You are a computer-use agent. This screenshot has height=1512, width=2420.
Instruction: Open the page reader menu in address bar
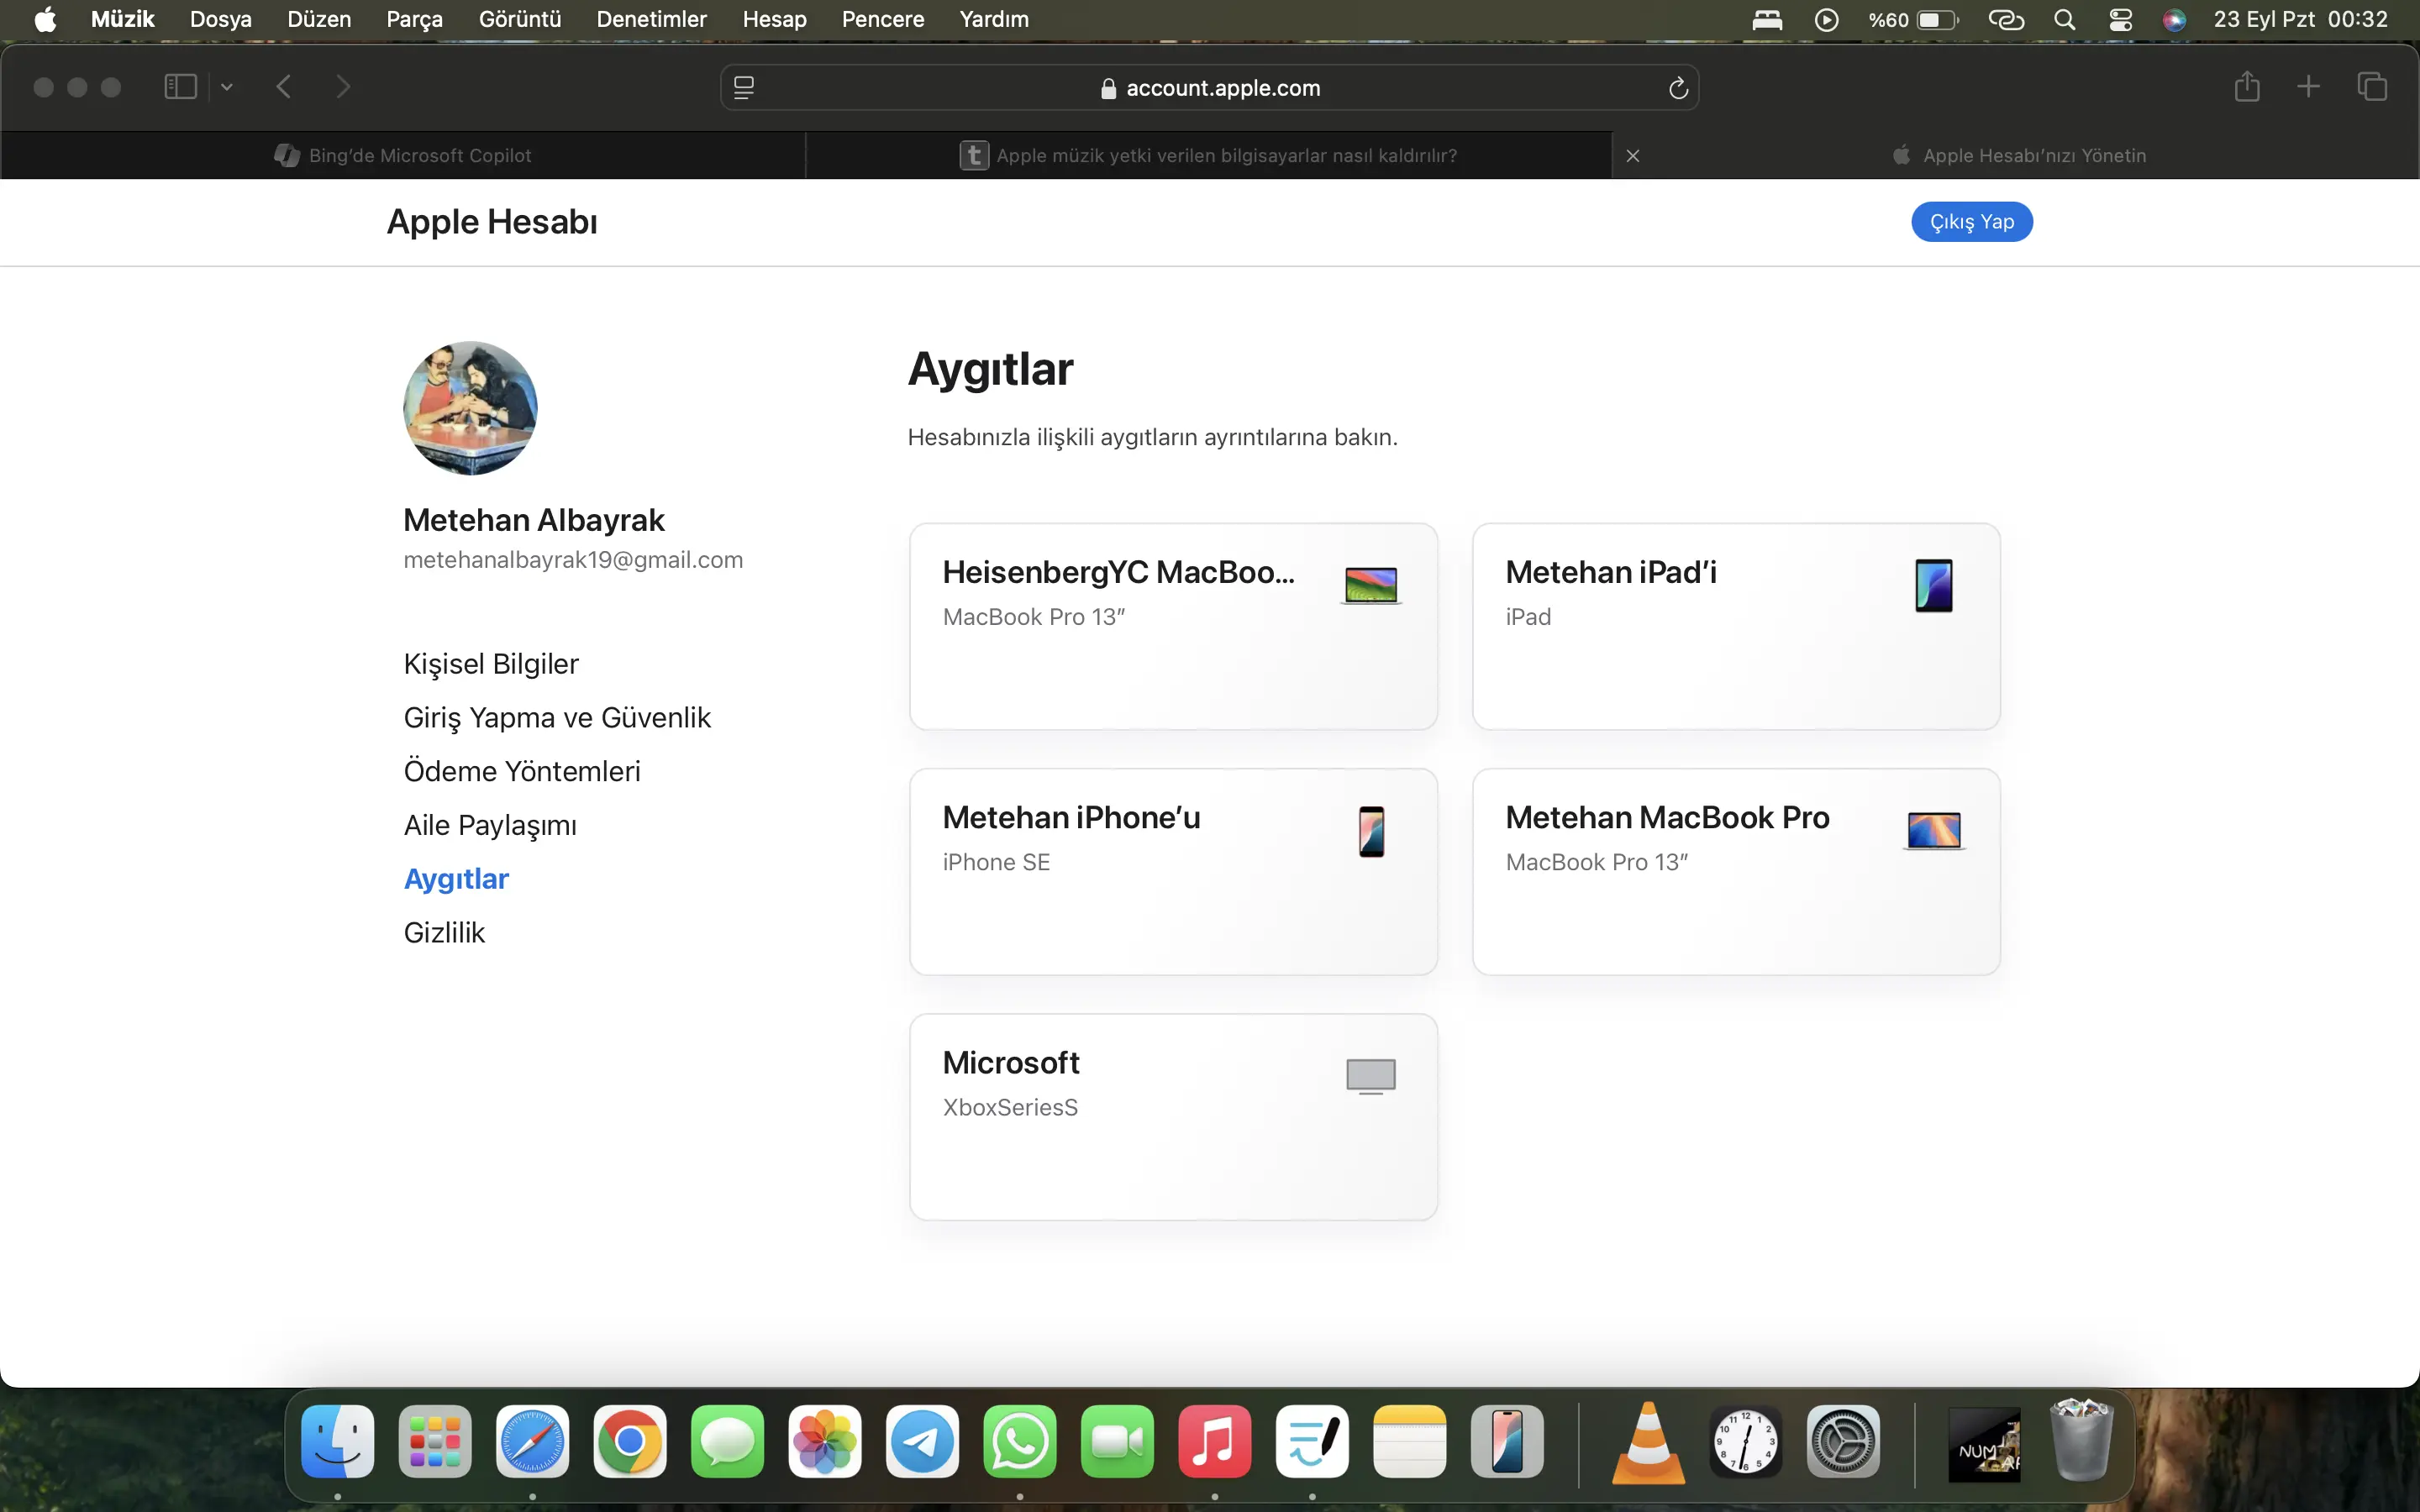point(744,88)
